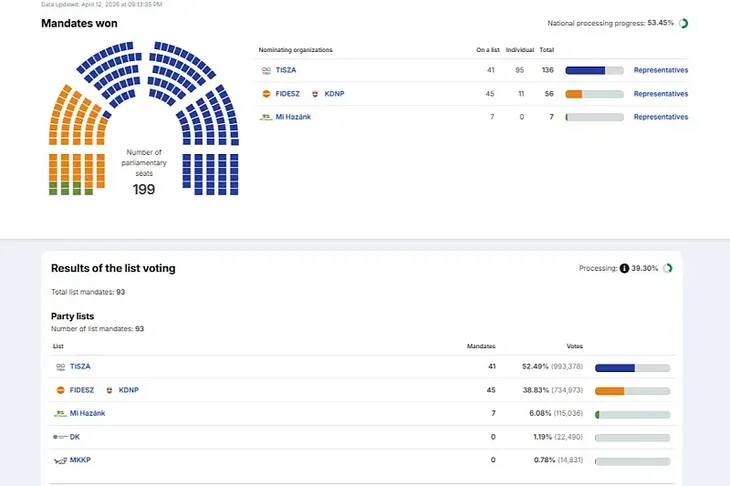Click the Mi Hazánk logo under Nominating organizations

265,117
